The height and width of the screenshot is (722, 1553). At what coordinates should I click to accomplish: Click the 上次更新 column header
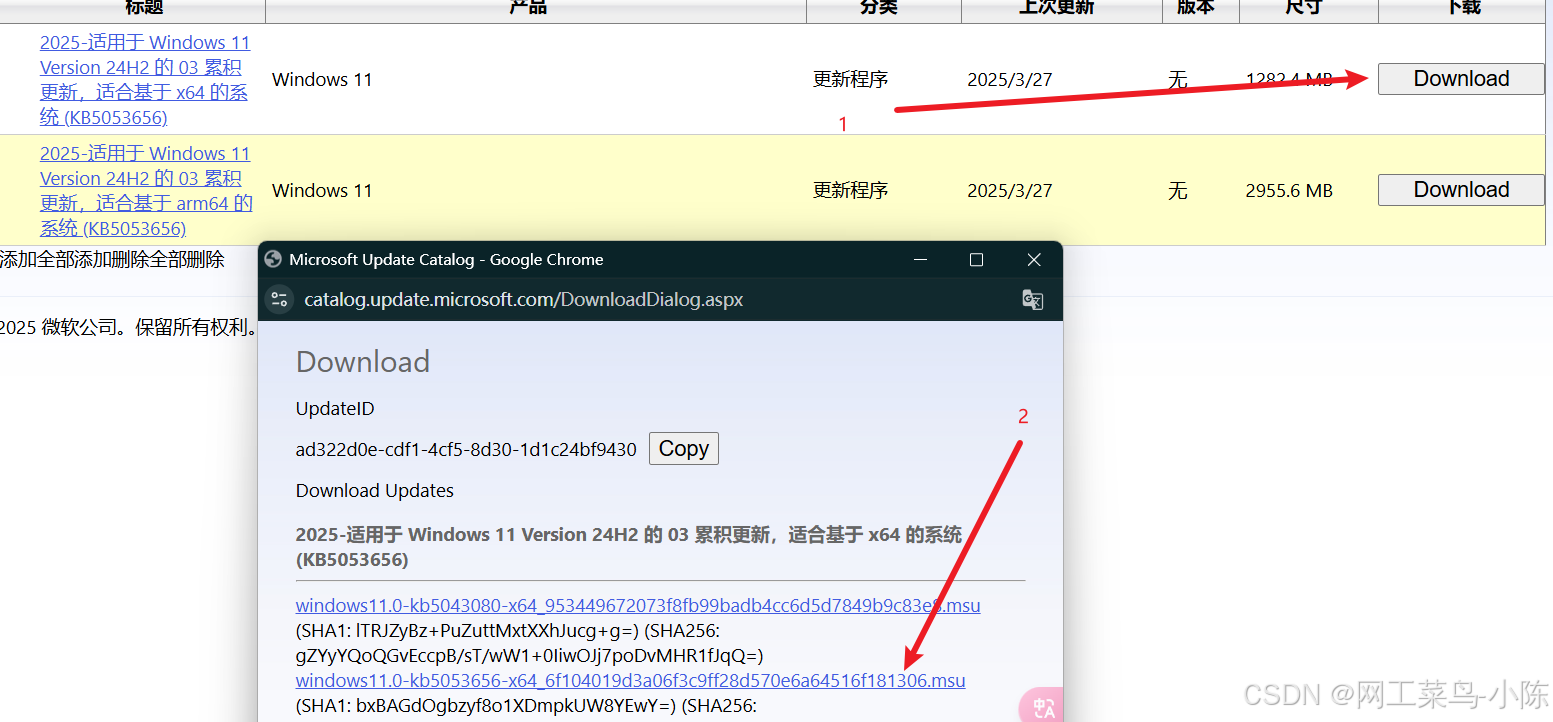pyautogui.click(x=1056, y=7)
